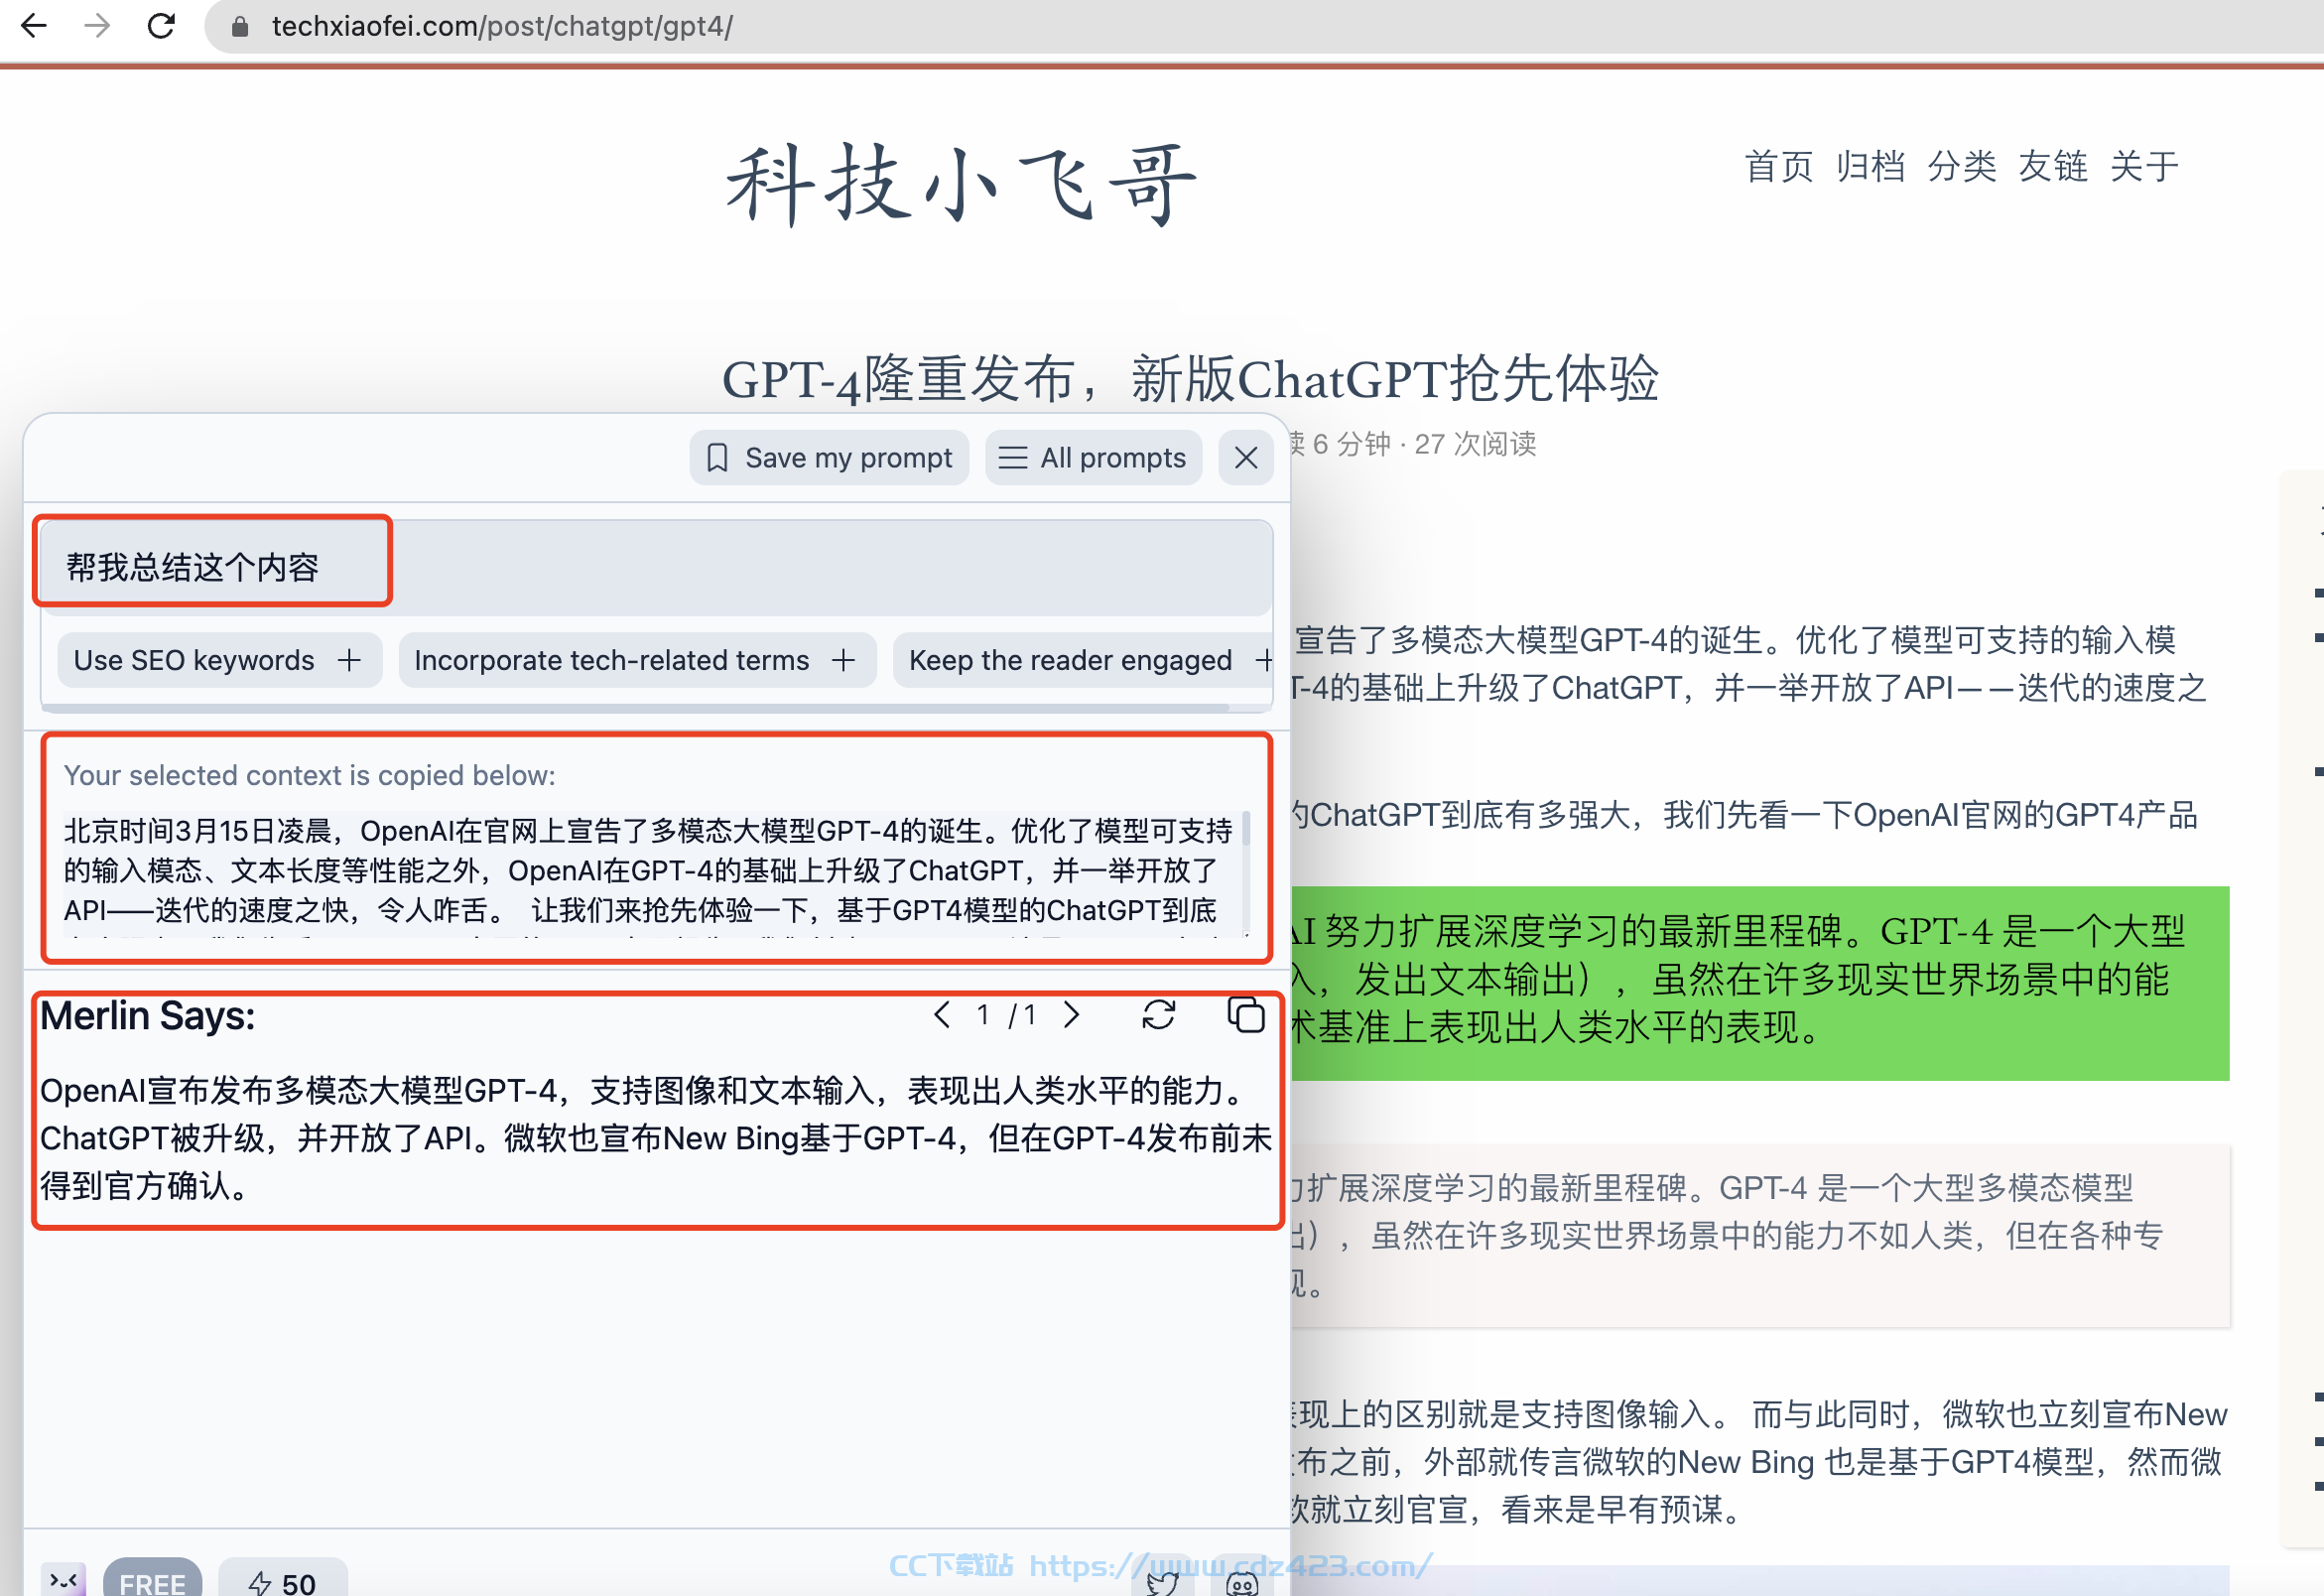Click the horizontal scrollbar under prompt suggestions
This screenshot has width=2324, height=1596.
pos(635,708)
